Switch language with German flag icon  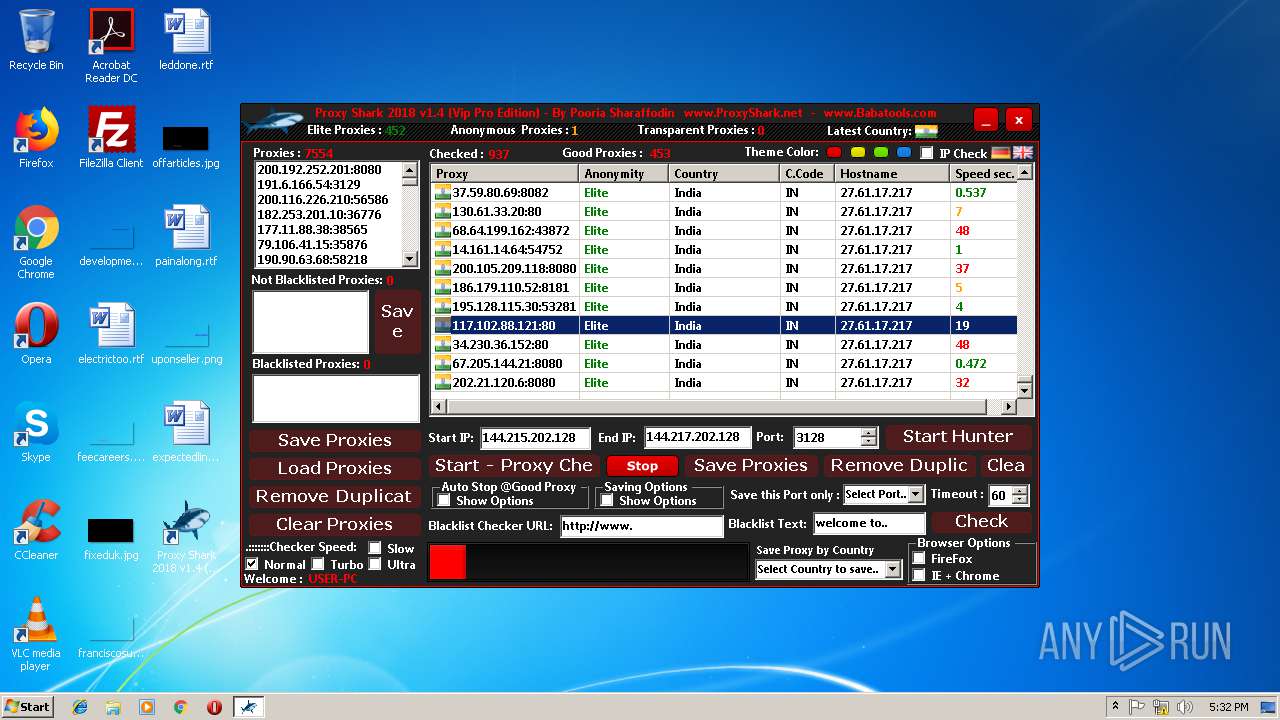pyautogui.click(x=1001, y=153)
